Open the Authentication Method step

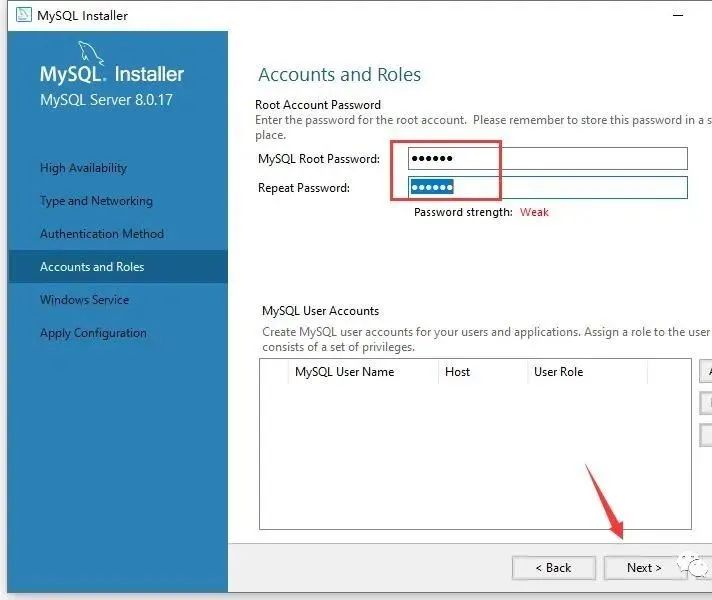click(102, 234)
